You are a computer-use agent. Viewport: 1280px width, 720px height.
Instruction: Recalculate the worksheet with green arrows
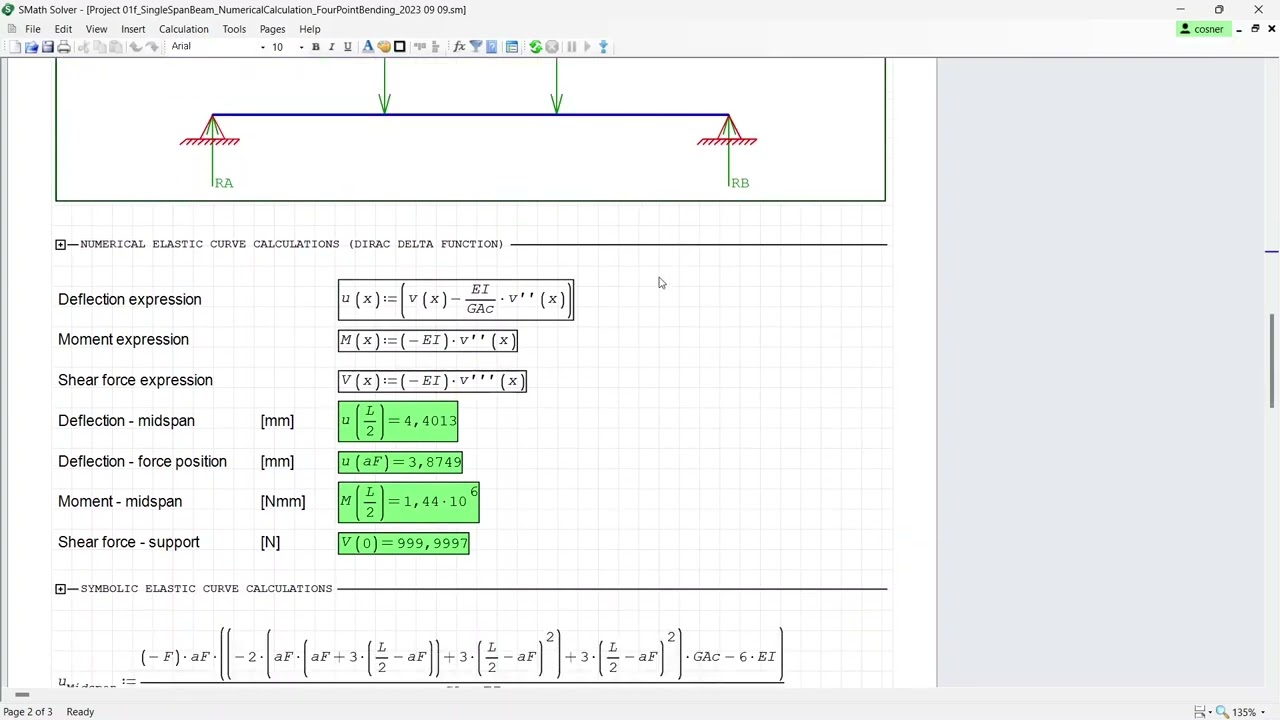pos(535,47)
